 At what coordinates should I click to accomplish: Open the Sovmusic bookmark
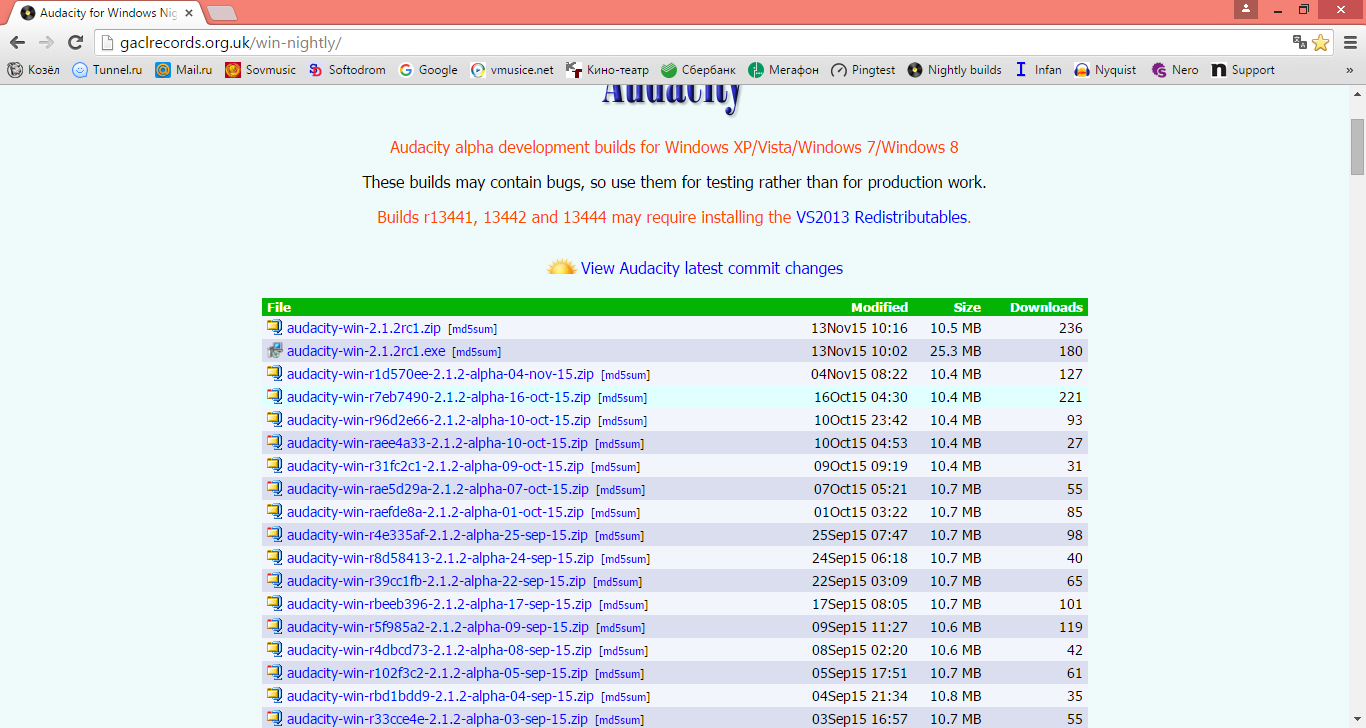click(261, 70)
